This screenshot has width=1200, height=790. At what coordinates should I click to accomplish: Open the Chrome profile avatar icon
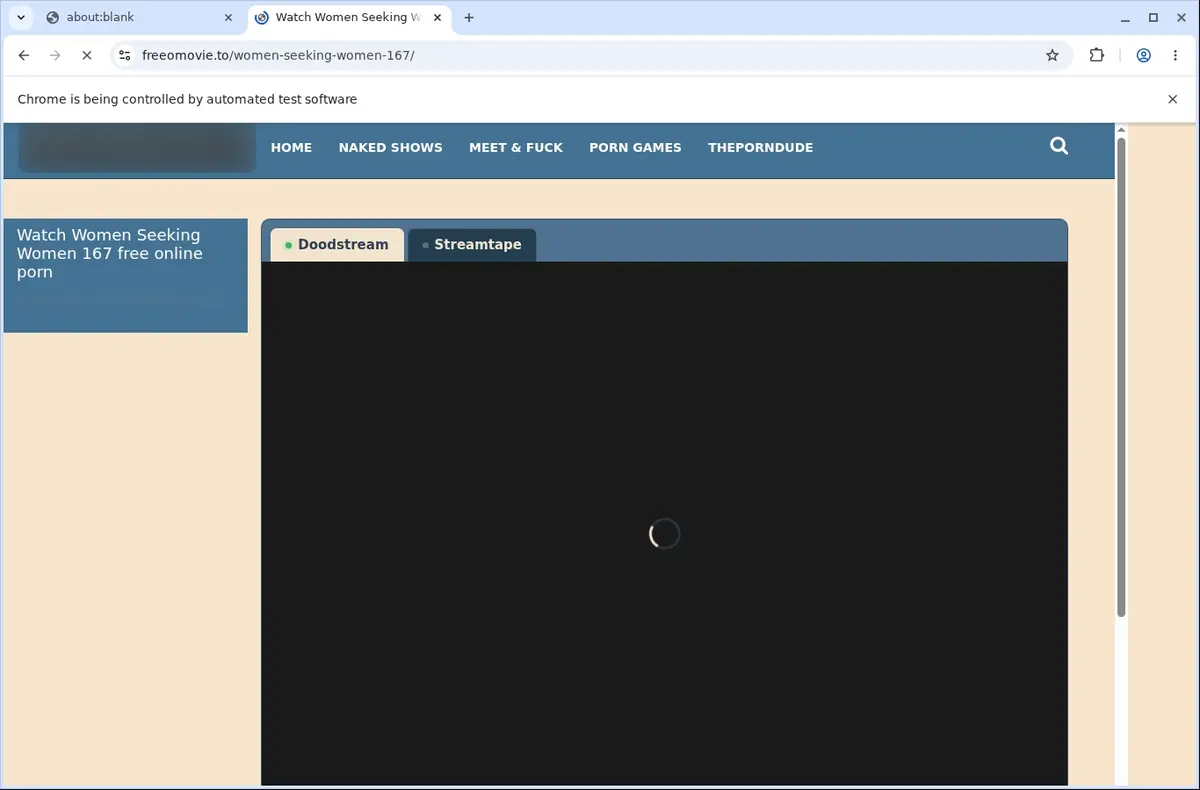click(1143, 56)
